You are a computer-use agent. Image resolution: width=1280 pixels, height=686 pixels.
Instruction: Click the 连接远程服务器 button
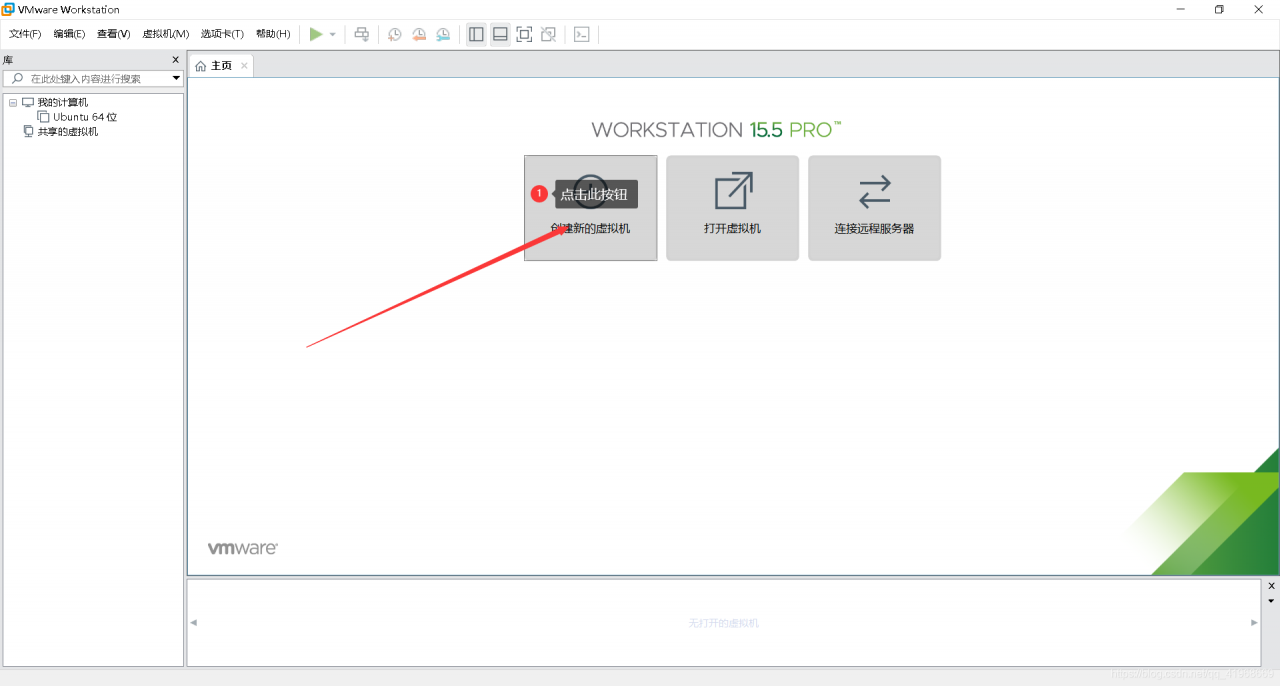(x=874, y=208)
